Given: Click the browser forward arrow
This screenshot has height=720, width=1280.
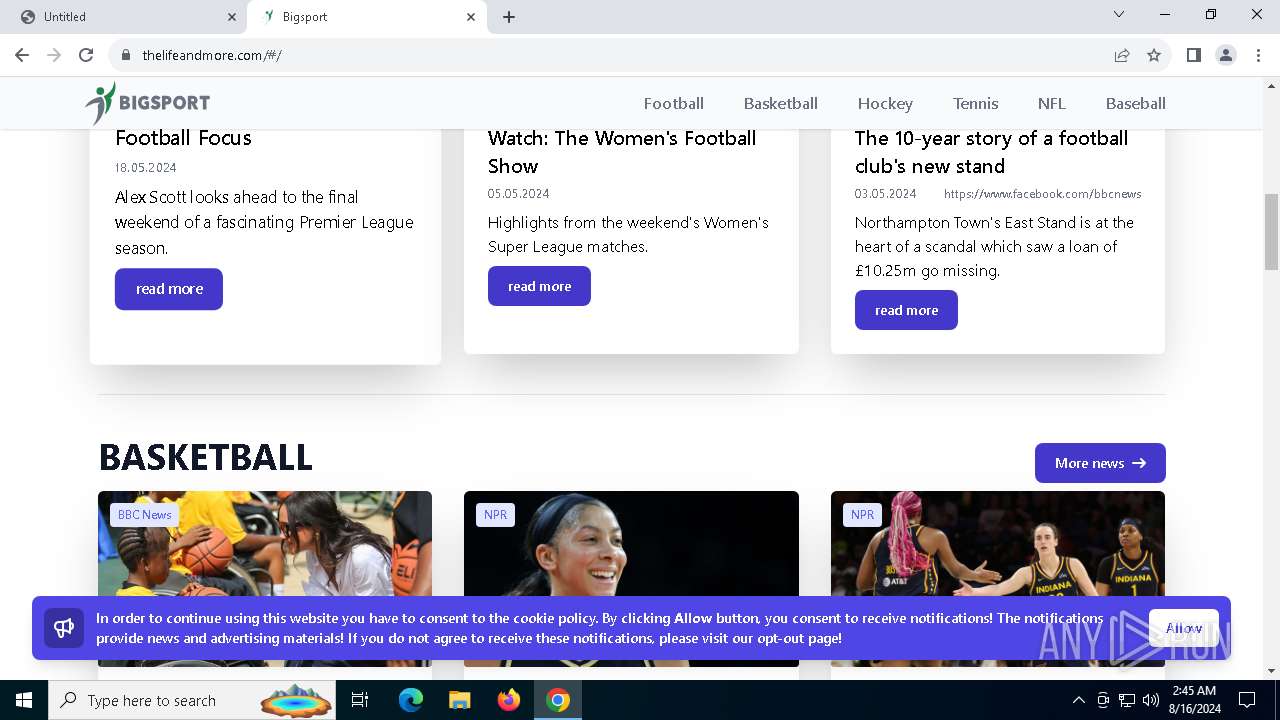Looking at the screenshot, I should pos(54,55).
